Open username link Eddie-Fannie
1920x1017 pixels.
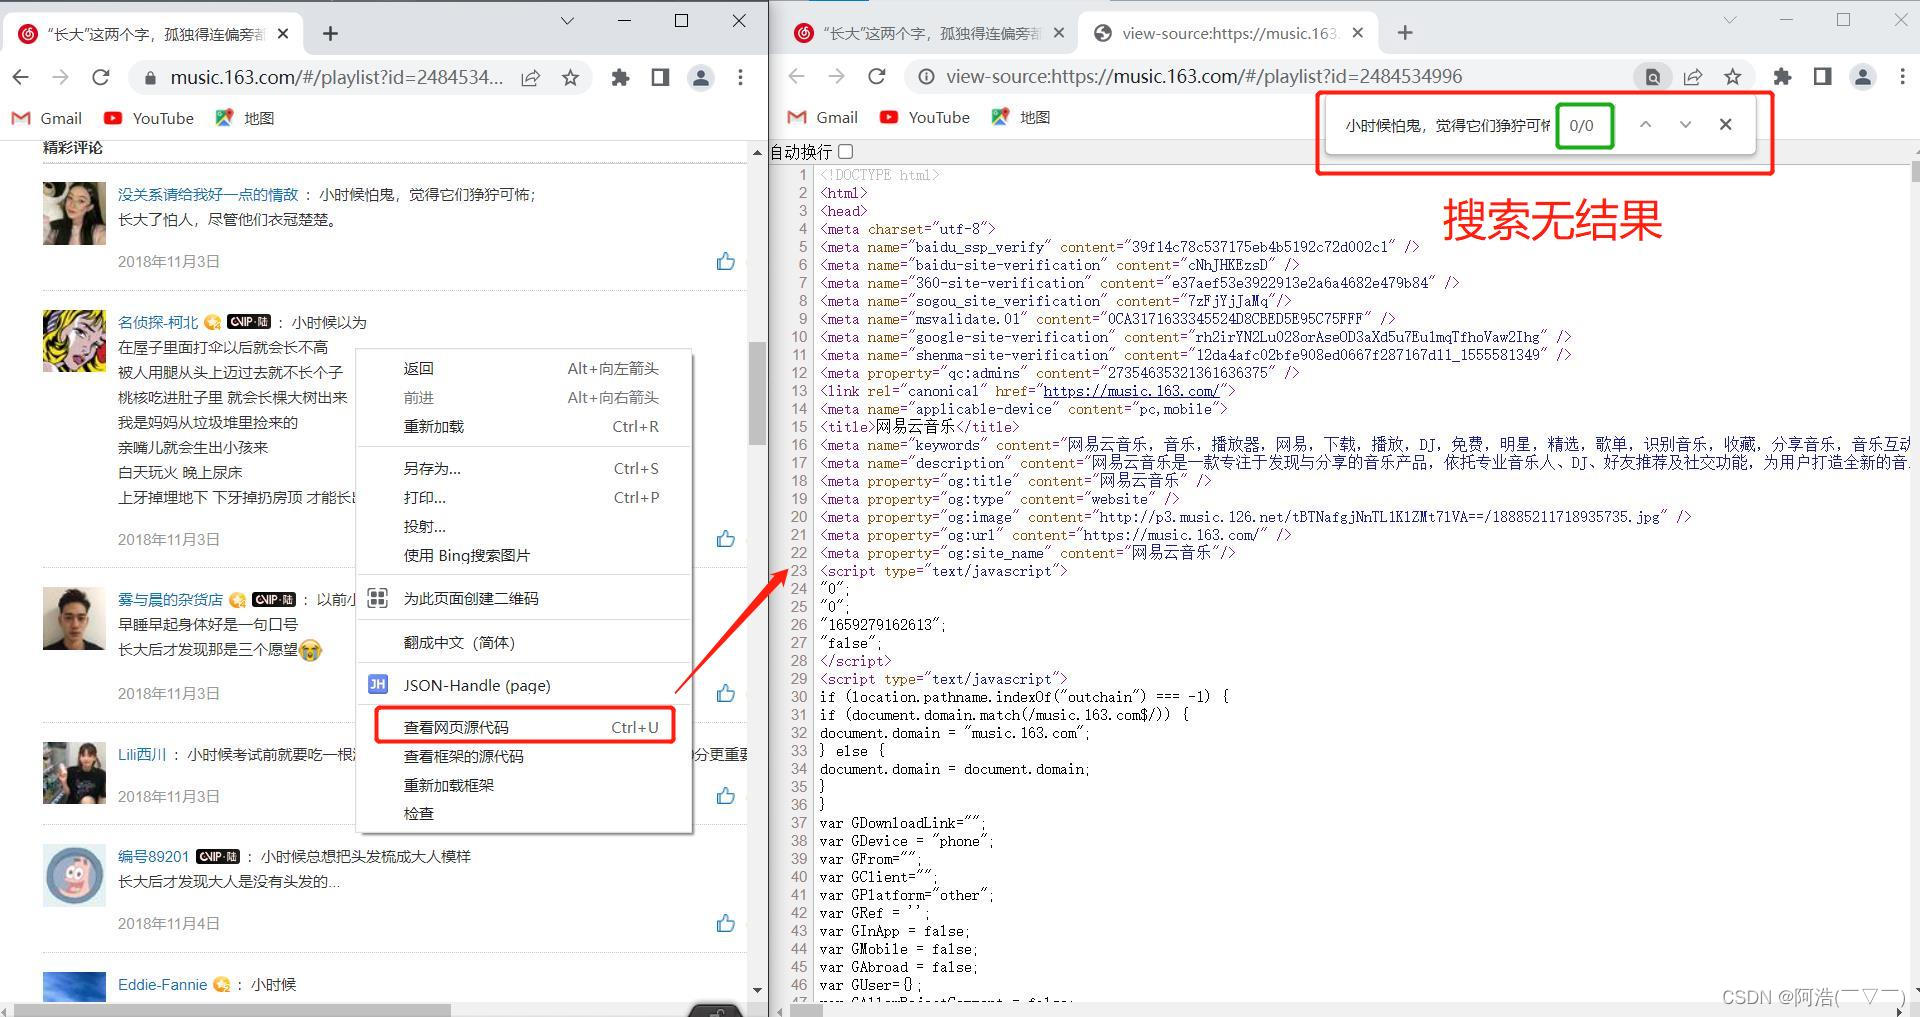162,984
